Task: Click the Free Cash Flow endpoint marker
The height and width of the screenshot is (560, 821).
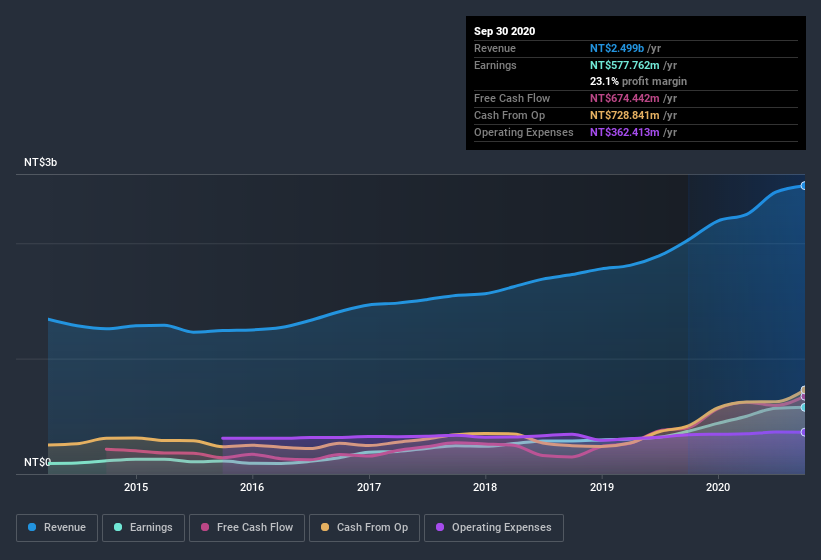Action: click(804, 396)
